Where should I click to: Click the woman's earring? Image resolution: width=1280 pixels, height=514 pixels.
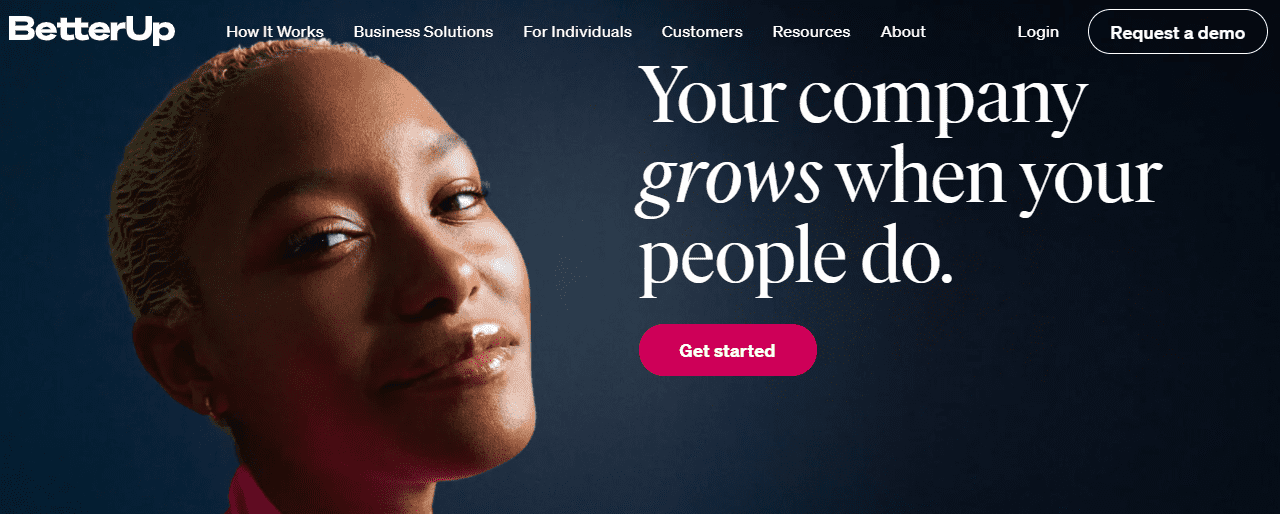click(x=210, y=404)
